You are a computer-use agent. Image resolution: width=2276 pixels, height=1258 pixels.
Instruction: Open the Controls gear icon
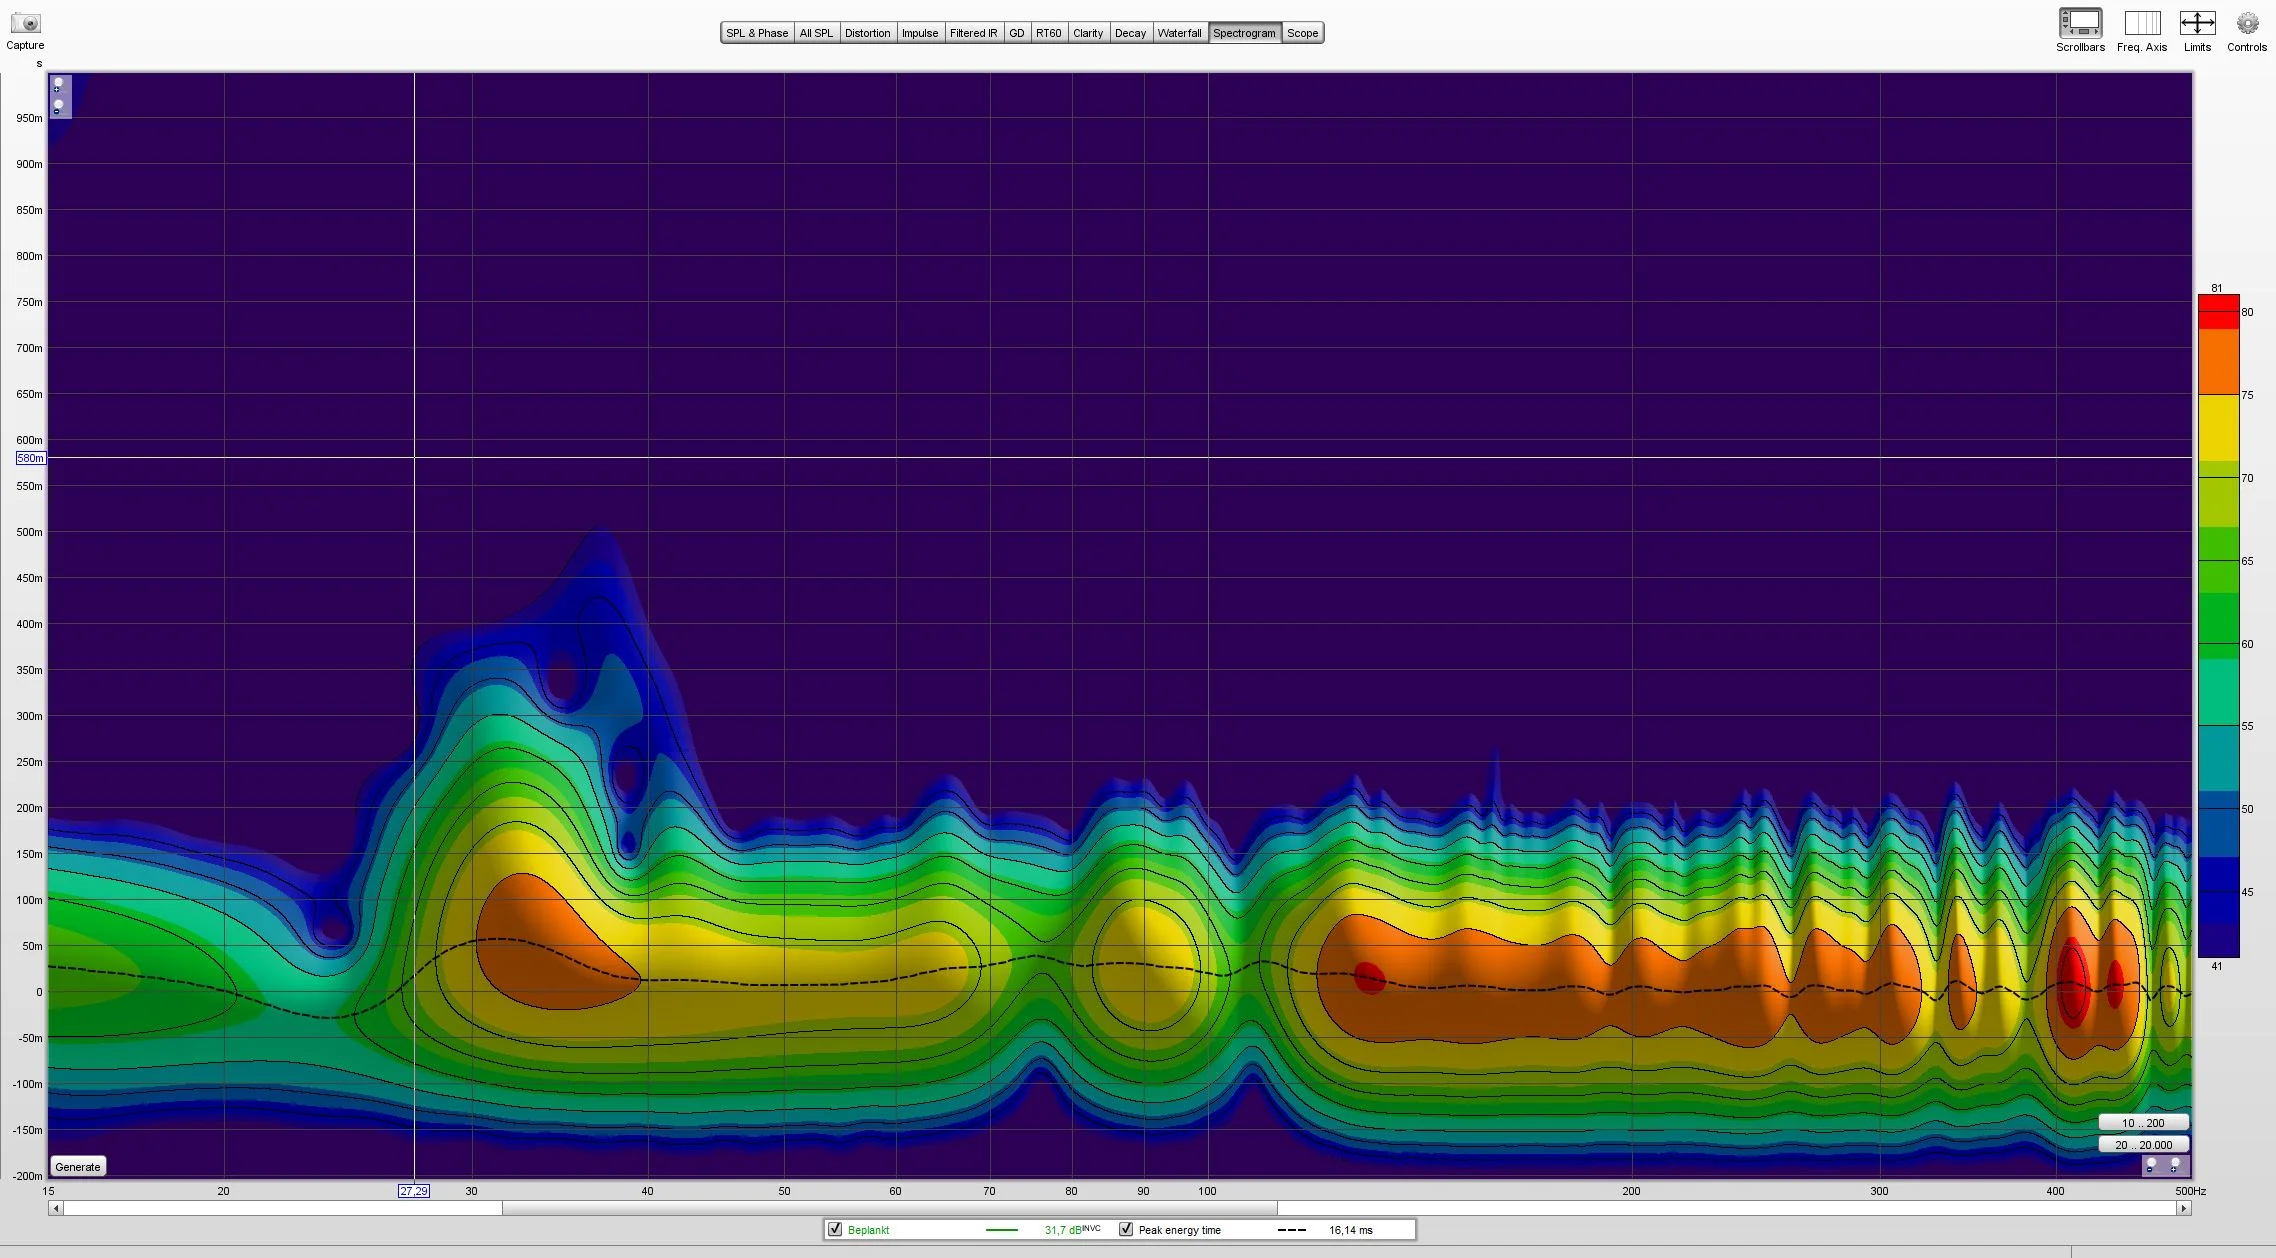pos(2247,24)
